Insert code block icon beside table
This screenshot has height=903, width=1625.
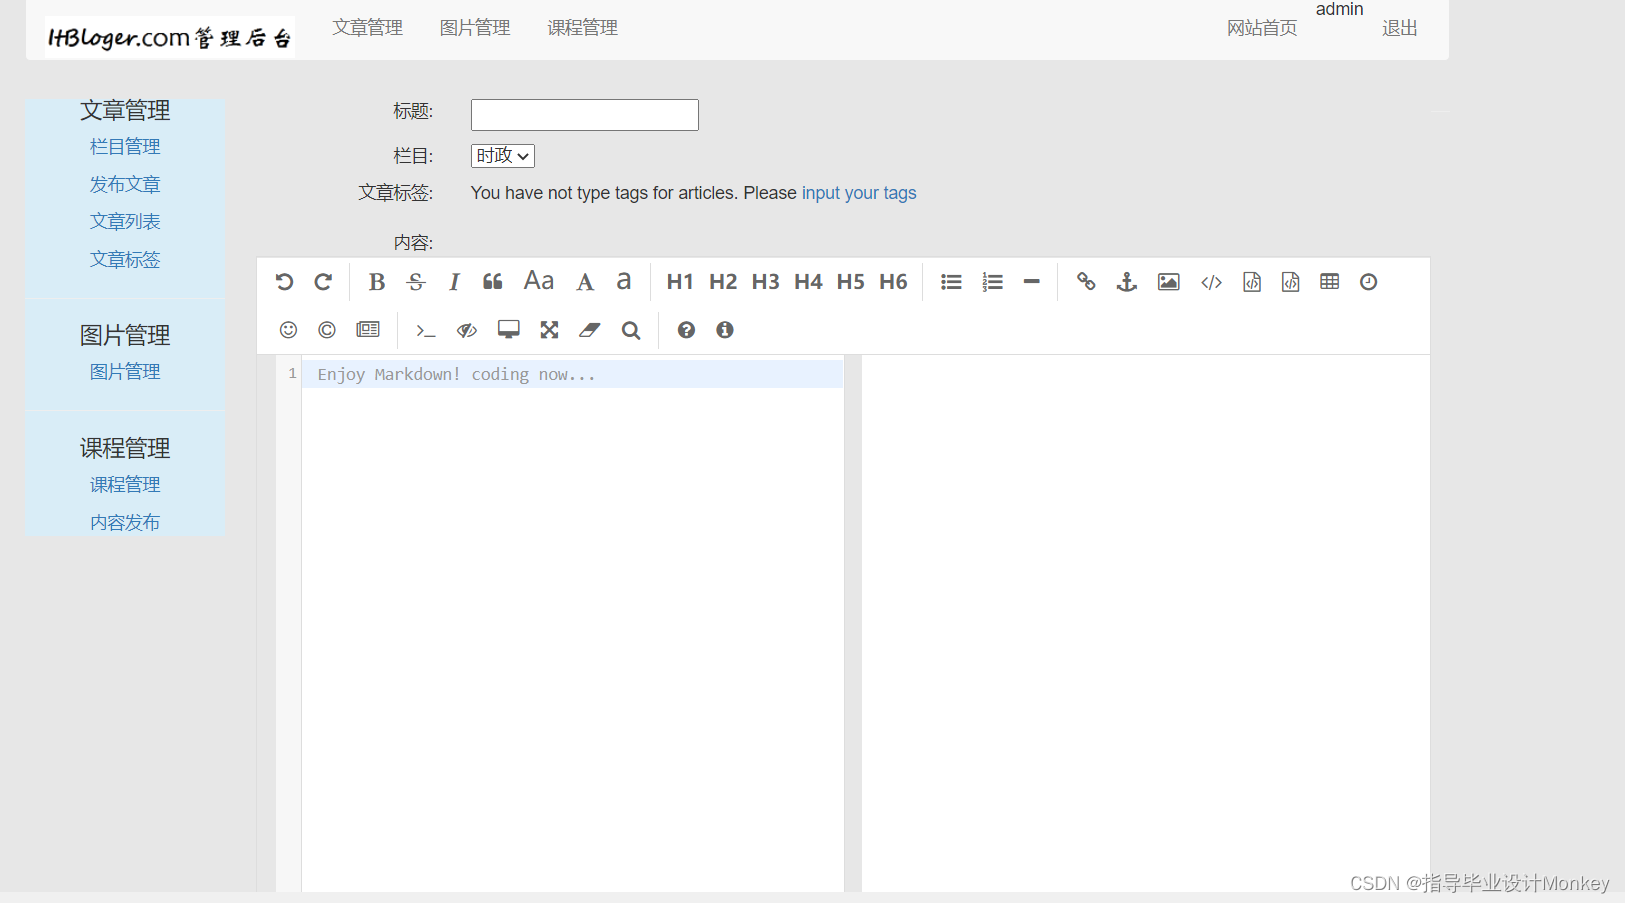pyautogui.click(x=1291, y=282)
